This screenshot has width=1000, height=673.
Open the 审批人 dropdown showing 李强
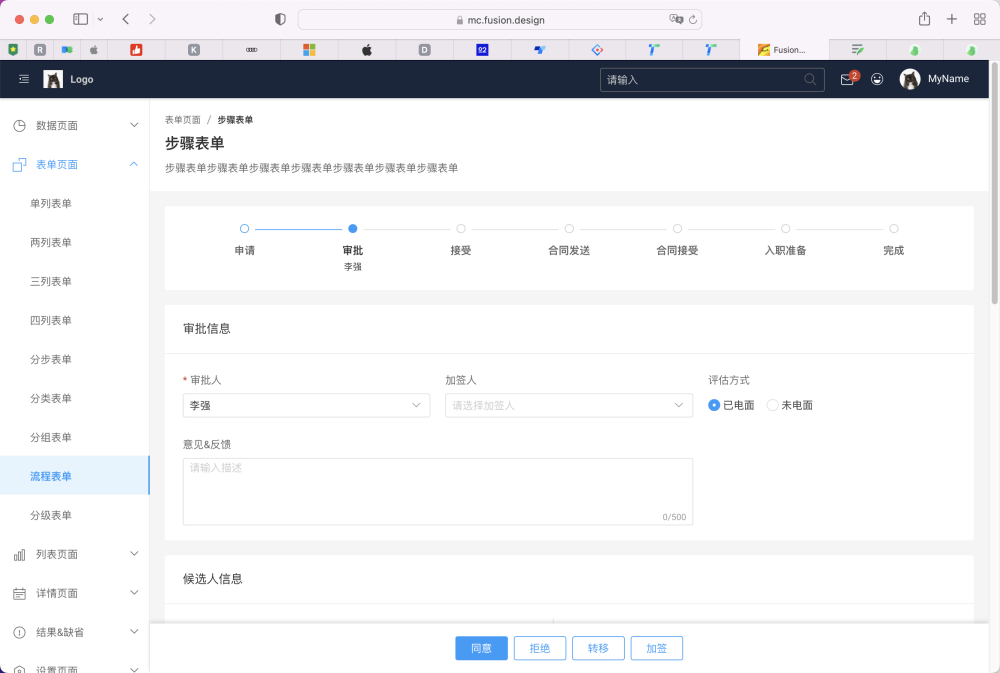point(305,405)
